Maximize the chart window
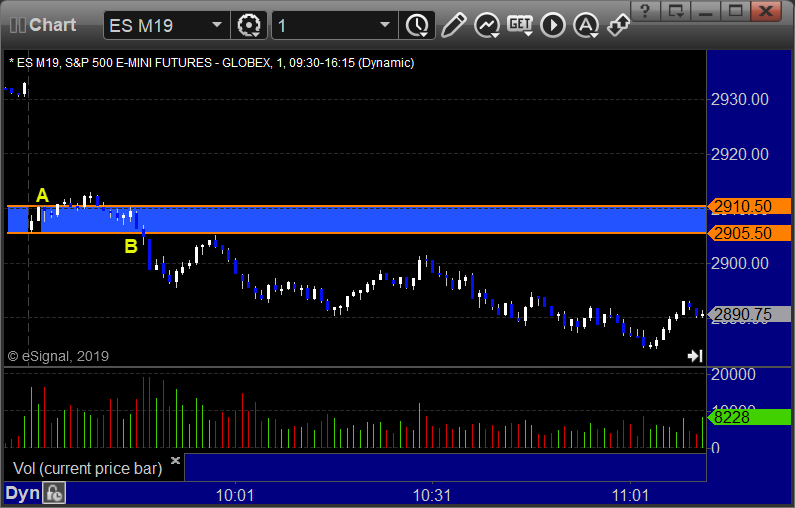The image size is (795, 508). pos(736,11)
